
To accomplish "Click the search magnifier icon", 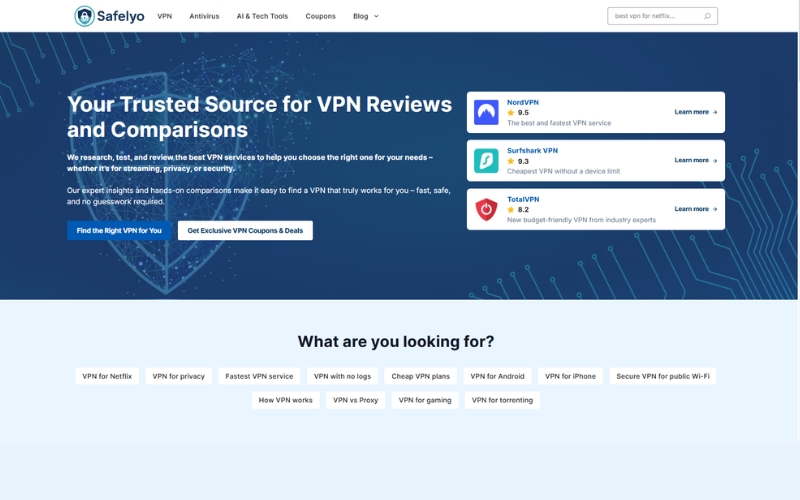I will pos(707,16).
